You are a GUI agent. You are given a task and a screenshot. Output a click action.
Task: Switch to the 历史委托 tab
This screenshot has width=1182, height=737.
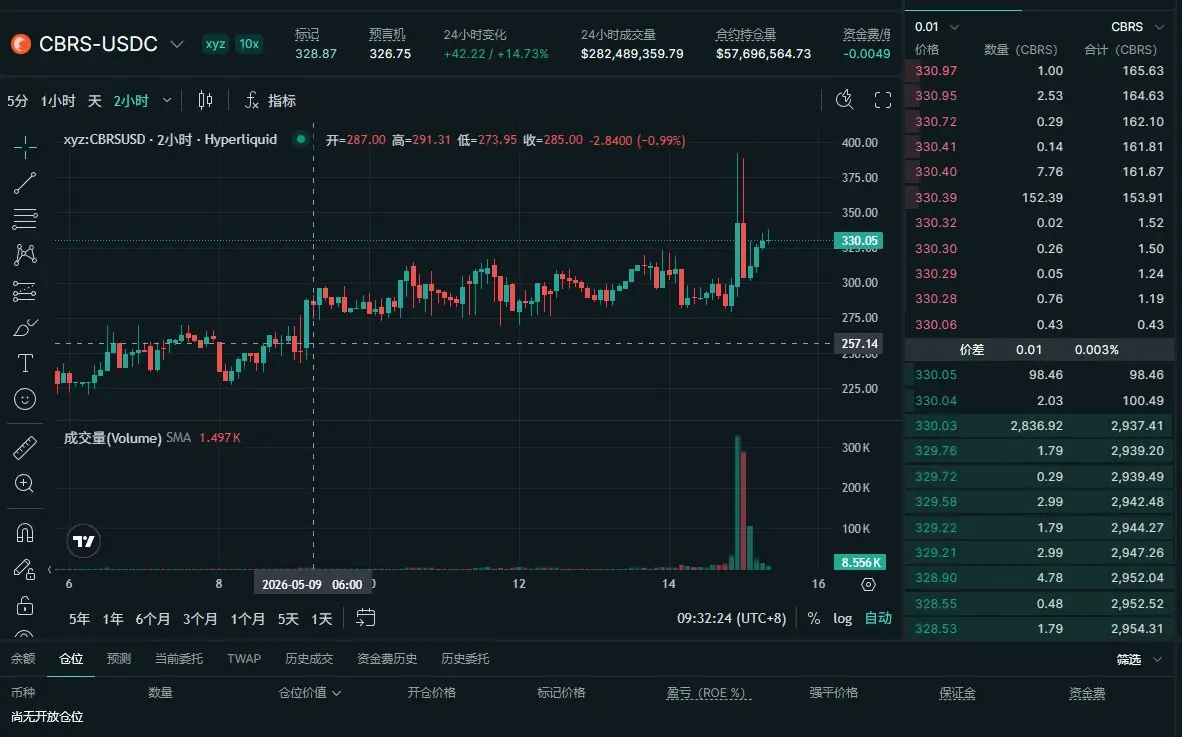pyautogui.click(x=465, y=659)
